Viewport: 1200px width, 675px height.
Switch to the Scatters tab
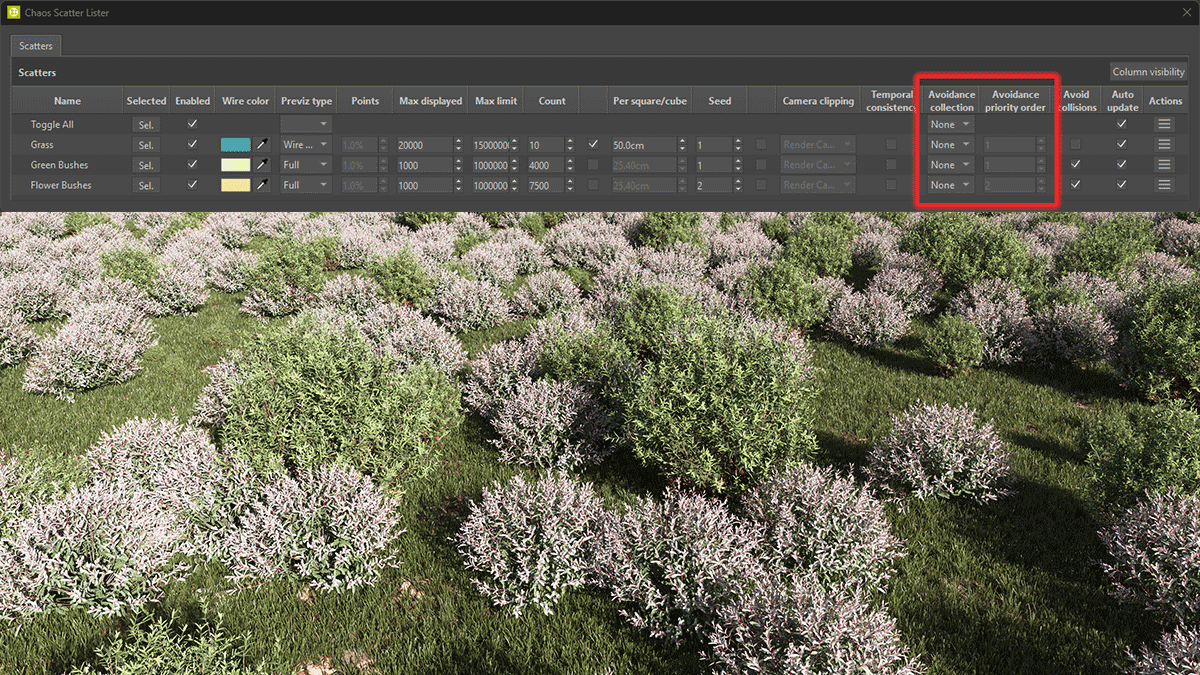35,45
